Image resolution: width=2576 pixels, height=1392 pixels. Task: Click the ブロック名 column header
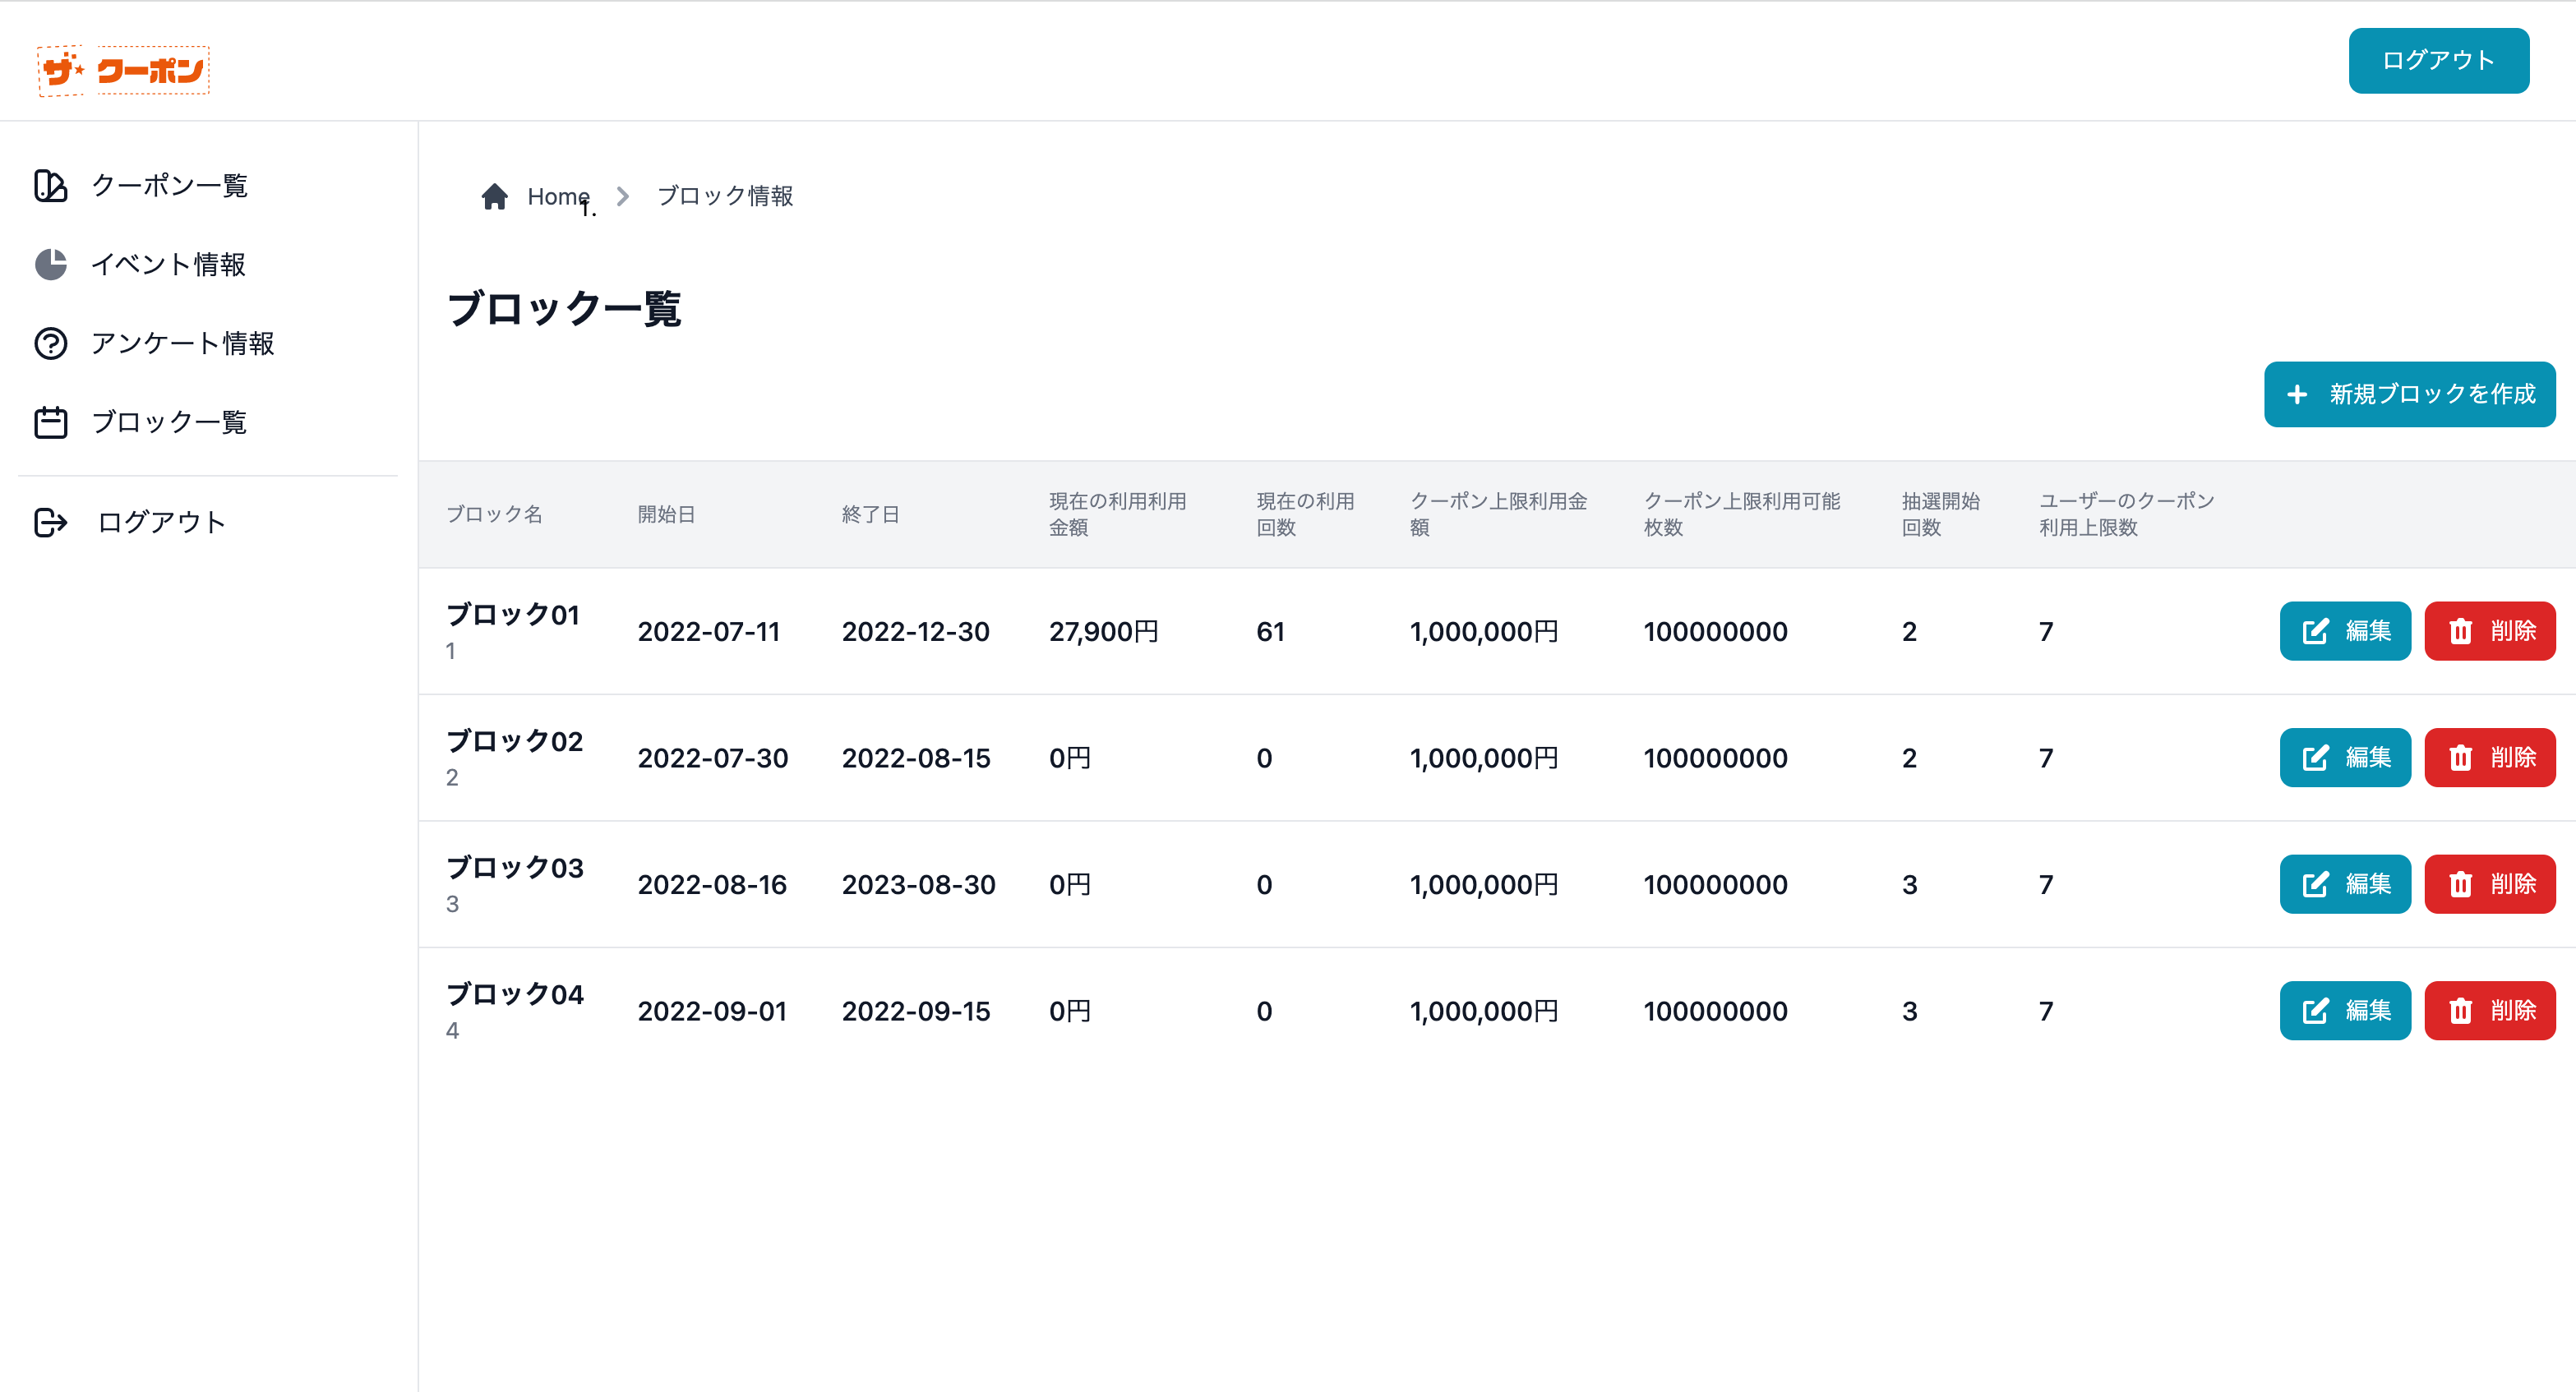[x=494, y=515]
